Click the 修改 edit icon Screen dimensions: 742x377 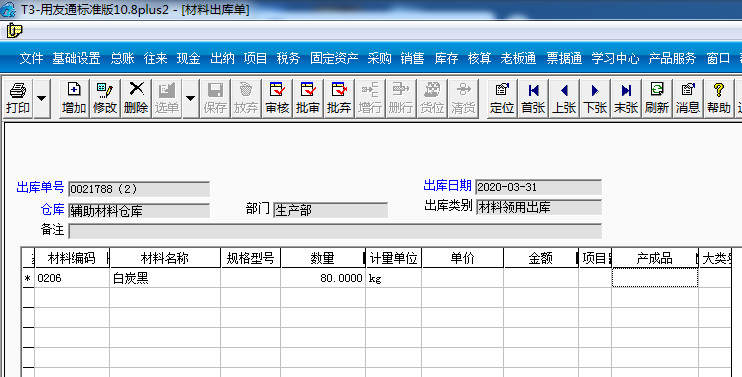tap(105, 98)
